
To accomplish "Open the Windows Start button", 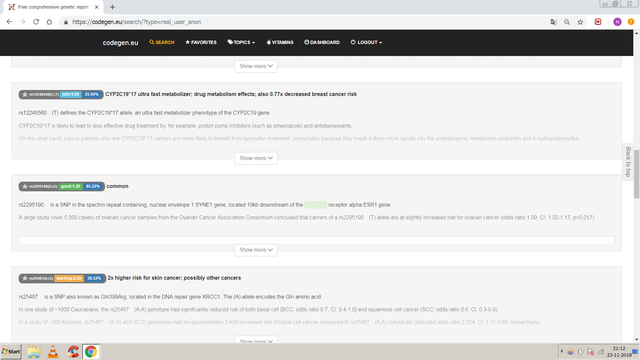I will tap(11, 351).
